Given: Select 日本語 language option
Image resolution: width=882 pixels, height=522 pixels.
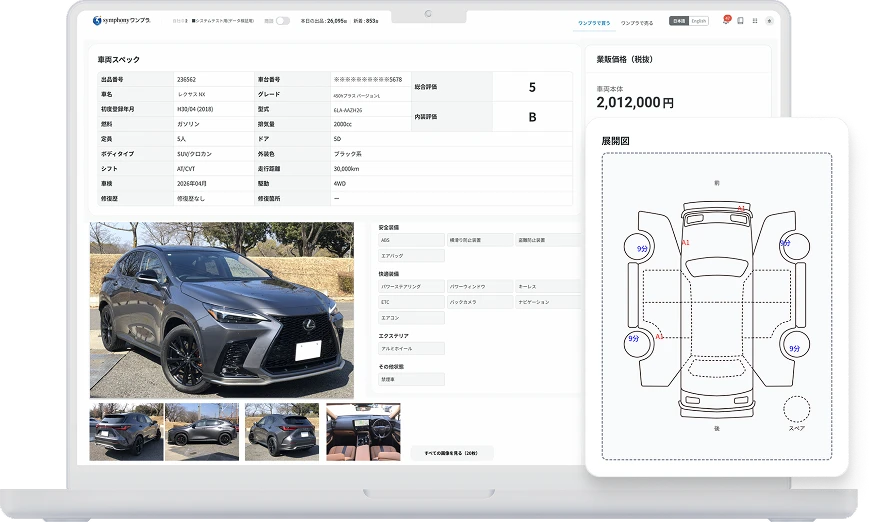Looking at the screenshot, I should 679,21.
